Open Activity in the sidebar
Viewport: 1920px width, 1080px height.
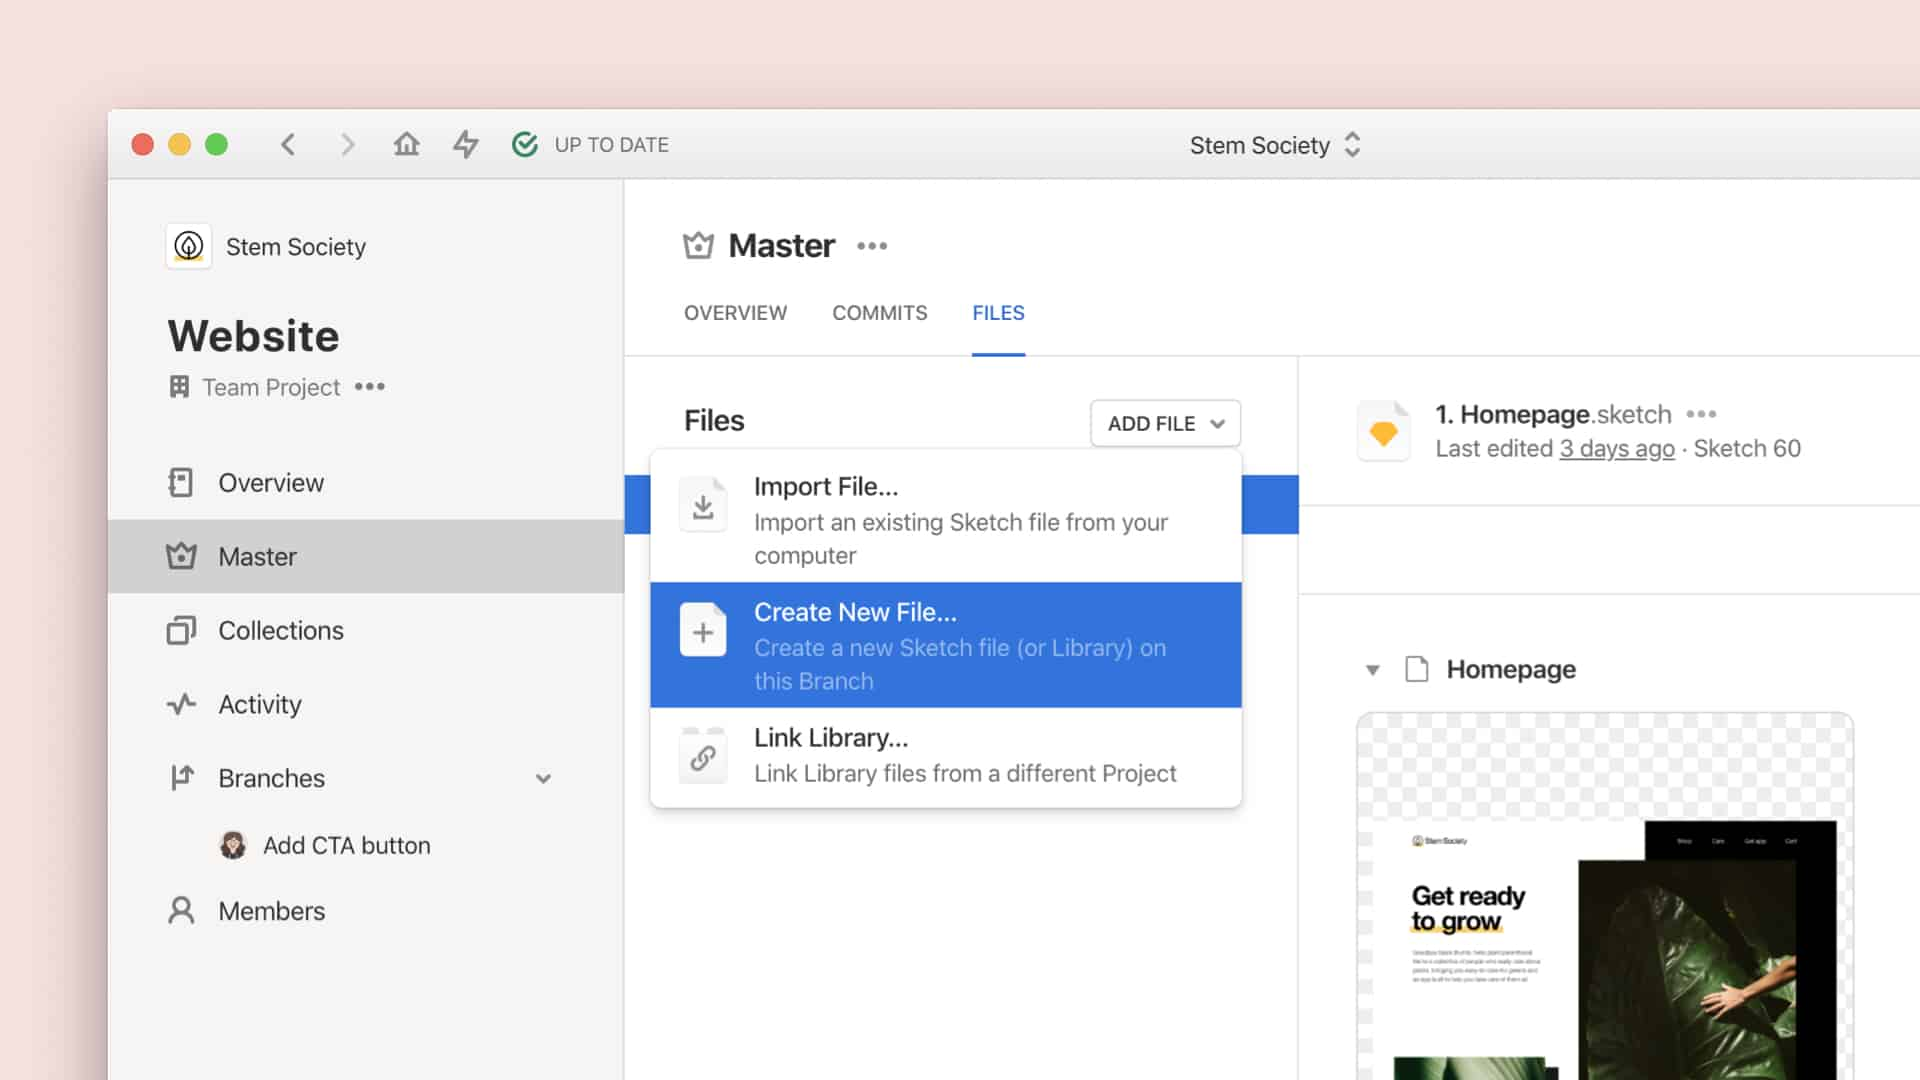pos(260,705)
